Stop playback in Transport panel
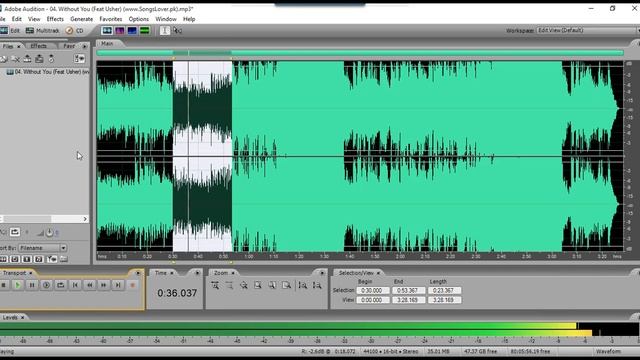The width and height of the screenshot is (640, 360). coord(4,285)
